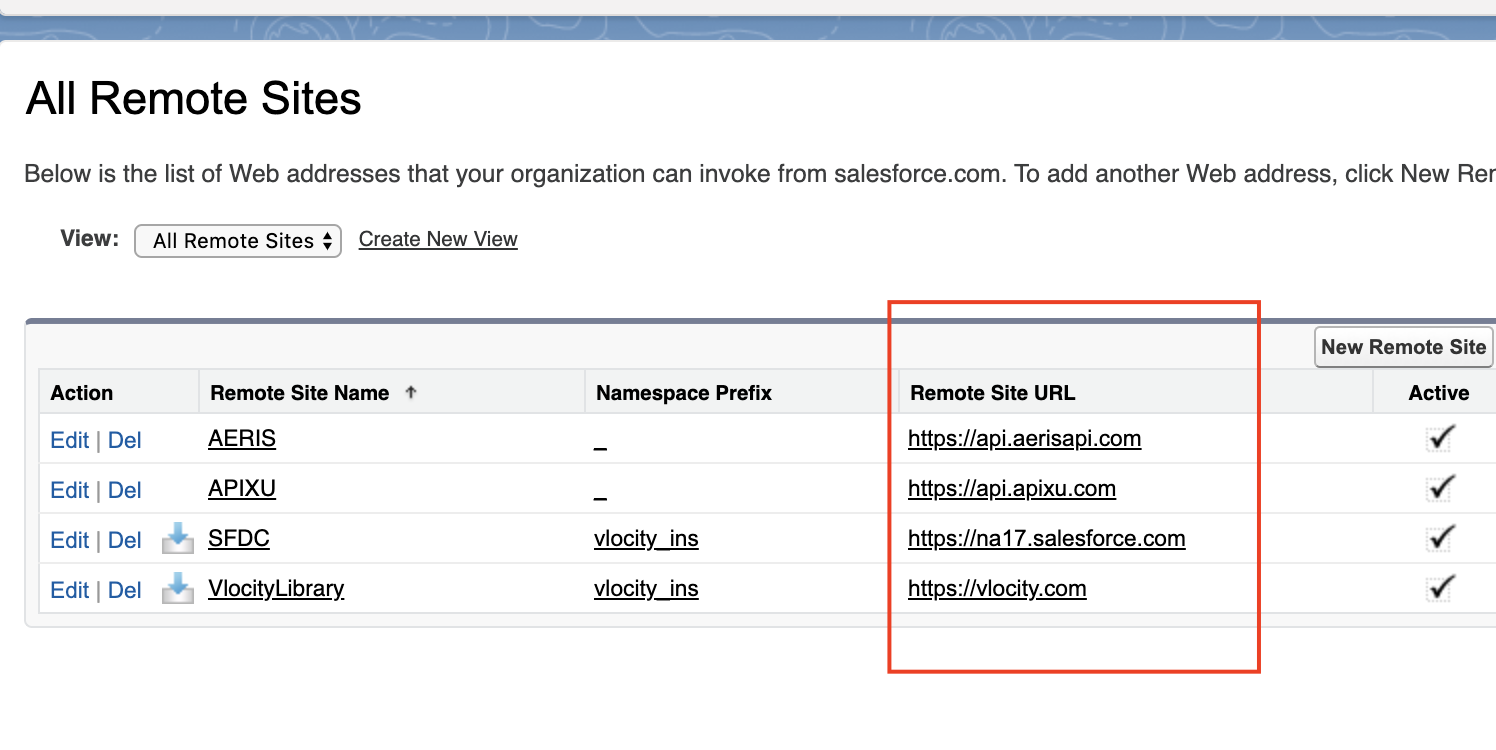Viewport: 1496px width, 750px height.
Task: Click vlocity_ins prefix in VlocityLibrary row
Action: pos(646,589)
